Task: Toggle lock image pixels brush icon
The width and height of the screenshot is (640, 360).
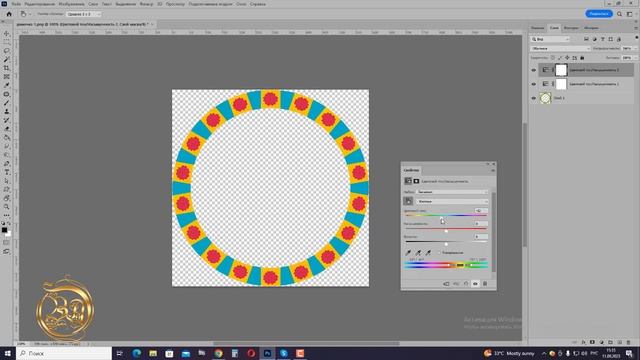Action: coord(560,58)
